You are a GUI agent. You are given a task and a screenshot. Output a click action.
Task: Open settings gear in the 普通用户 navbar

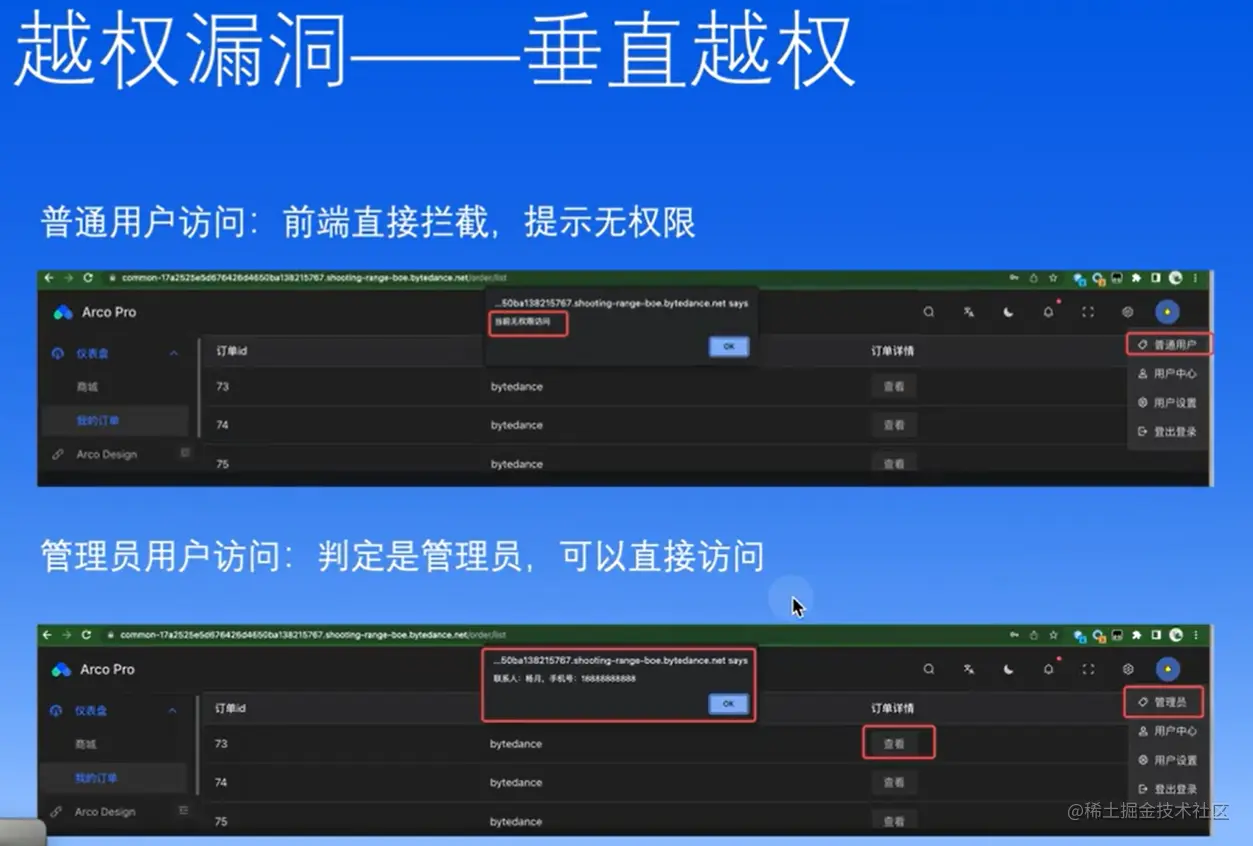point(1128,312)
